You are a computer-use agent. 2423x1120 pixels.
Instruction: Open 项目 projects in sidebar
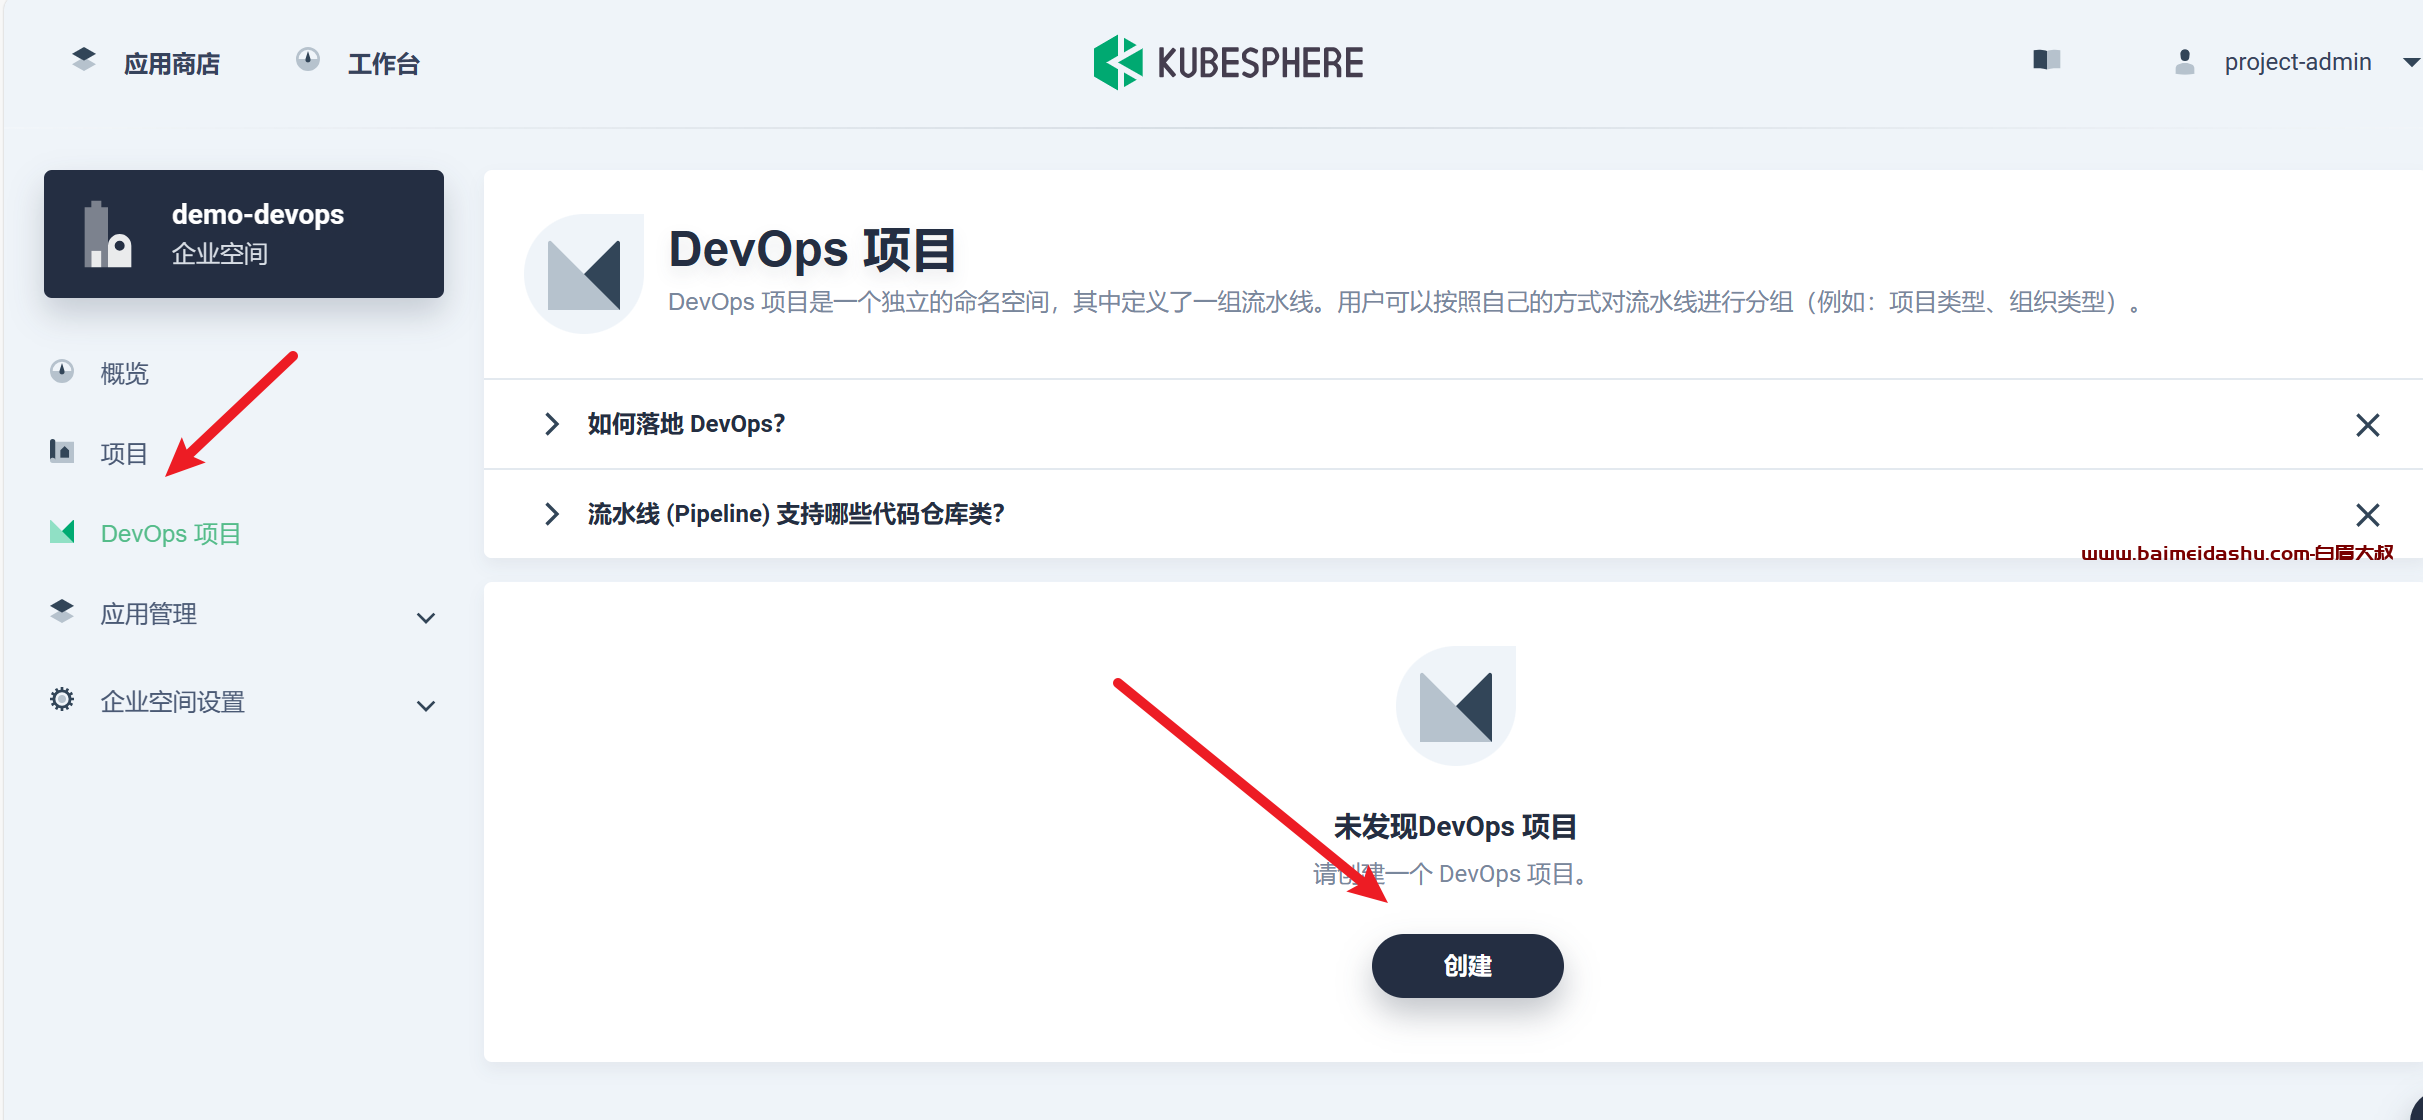click(x=124, y=453)
